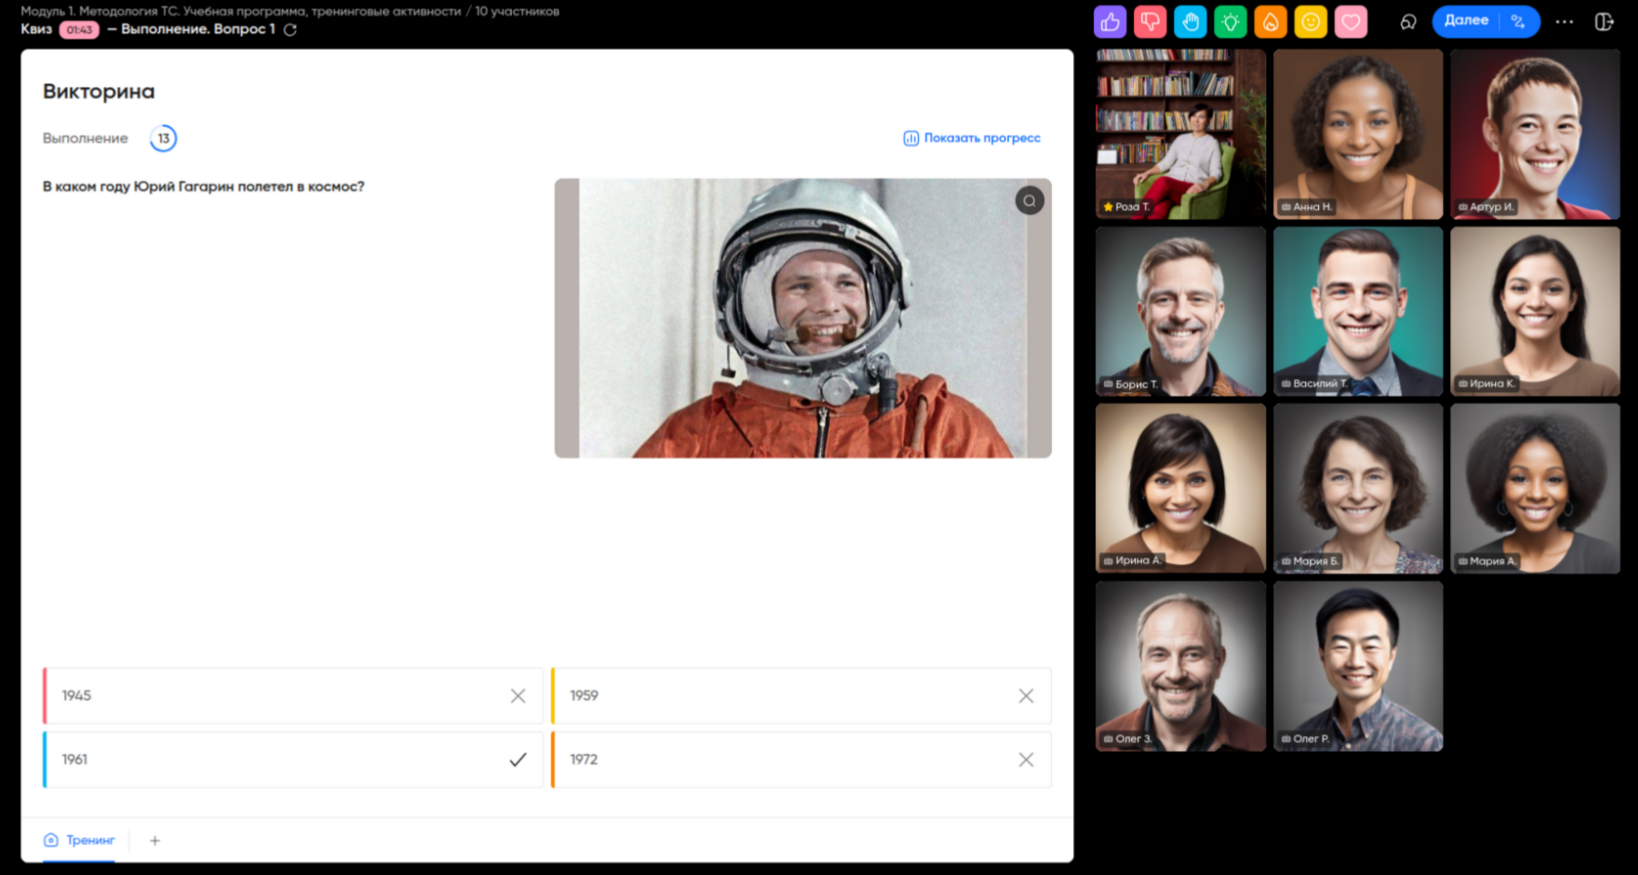Click the green lightbulb idea reaction
This screenshot has height=875, width=1638.
pyautogui.click(x=1230, y=21)
